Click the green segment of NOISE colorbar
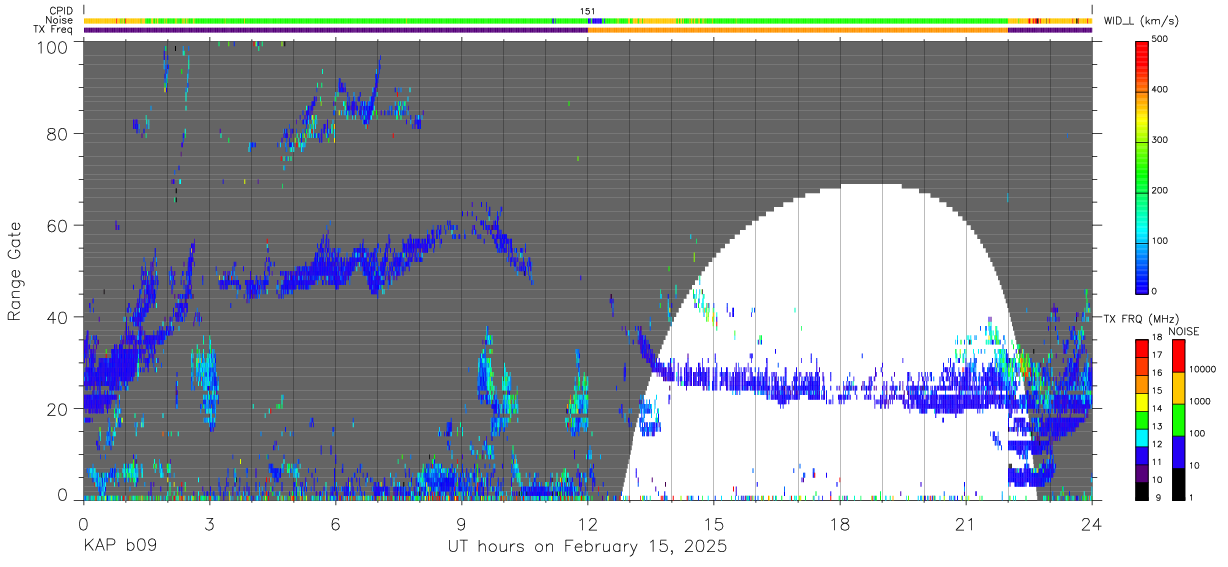Image resolution: width=1228 pixels, height=567 pixels. (1178, 418)
